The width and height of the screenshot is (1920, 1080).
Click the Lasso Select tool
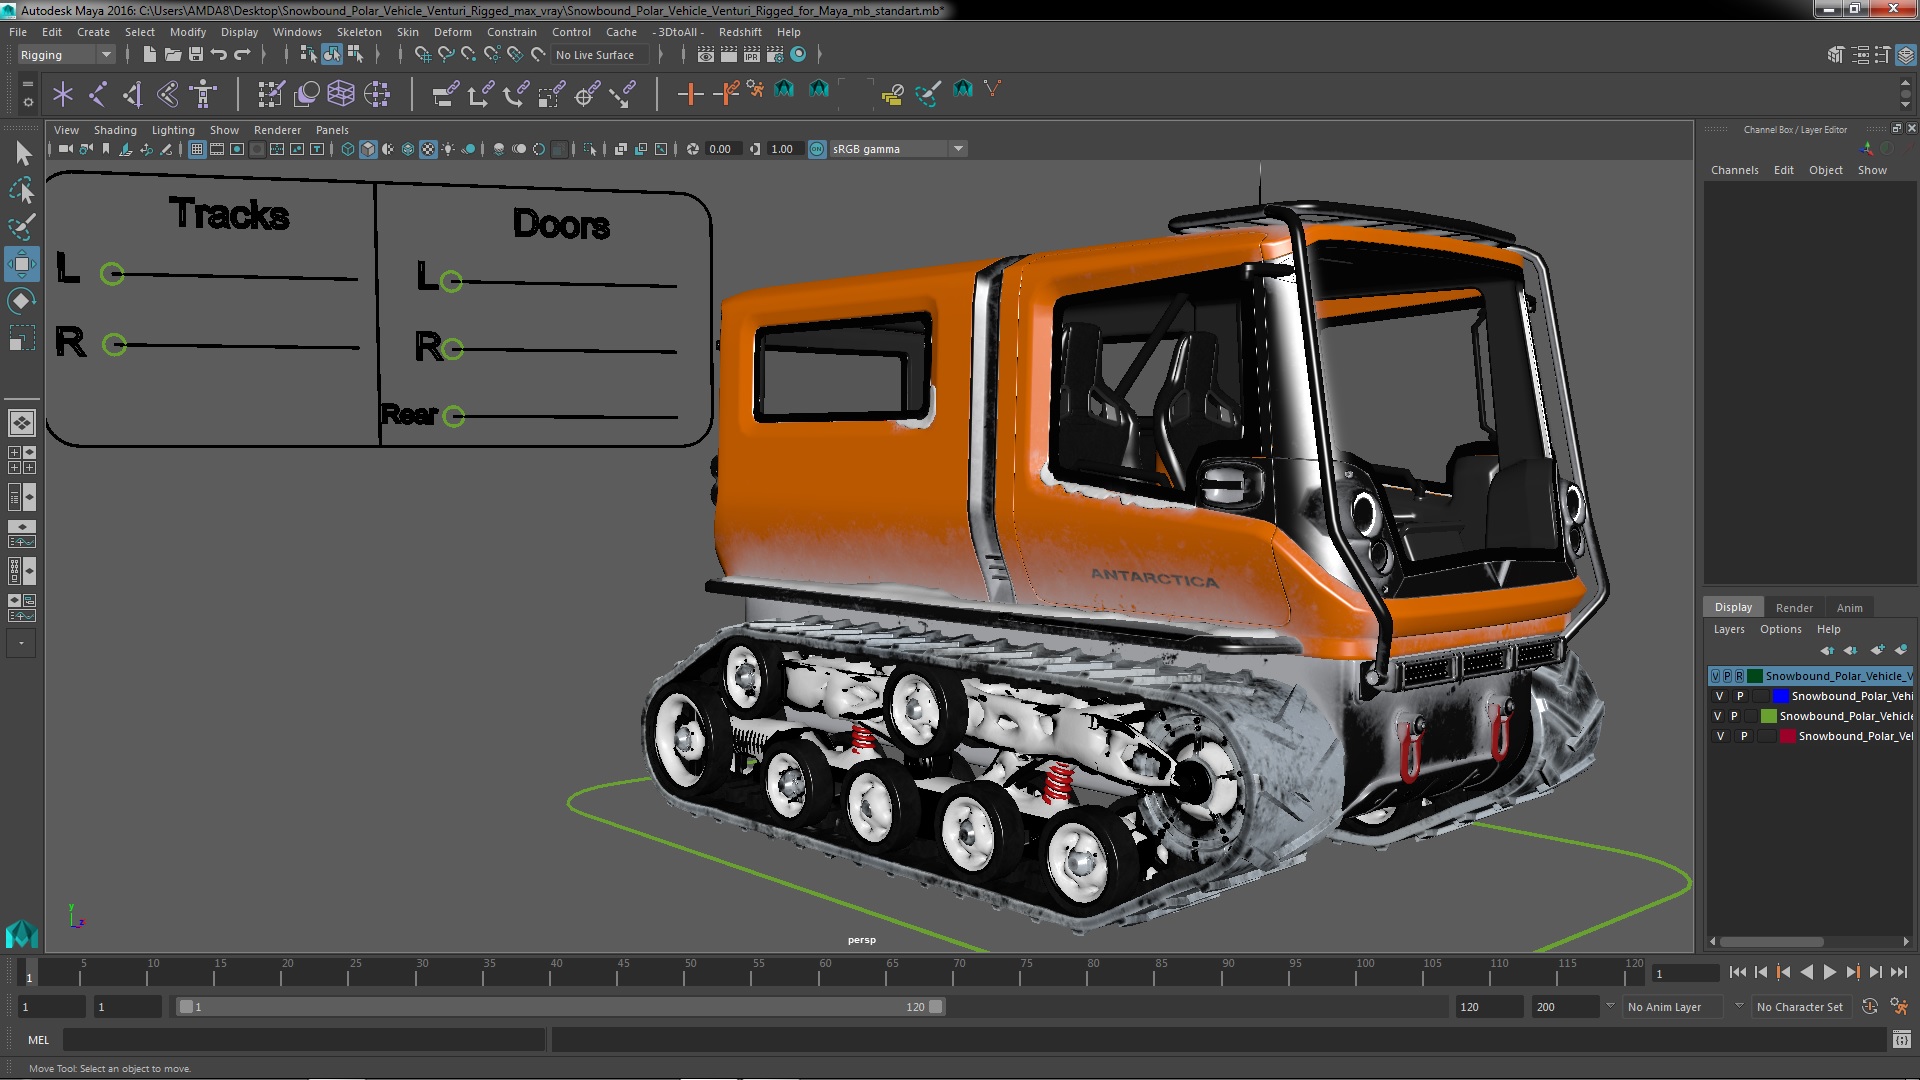[21, 190]
